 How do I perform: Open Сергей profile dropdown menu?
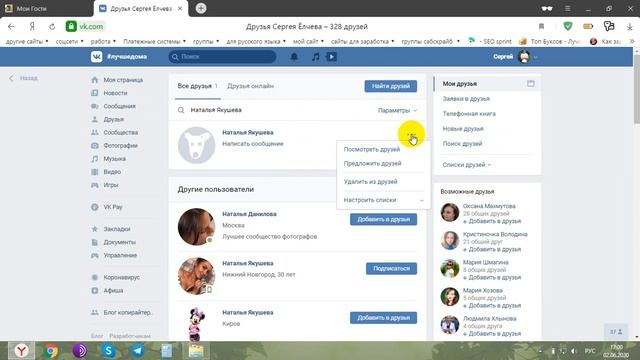point(515,57)
